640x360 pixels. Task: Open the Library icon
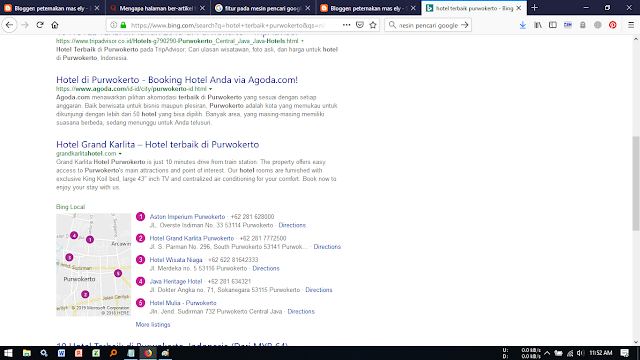[x=538, y=25]
